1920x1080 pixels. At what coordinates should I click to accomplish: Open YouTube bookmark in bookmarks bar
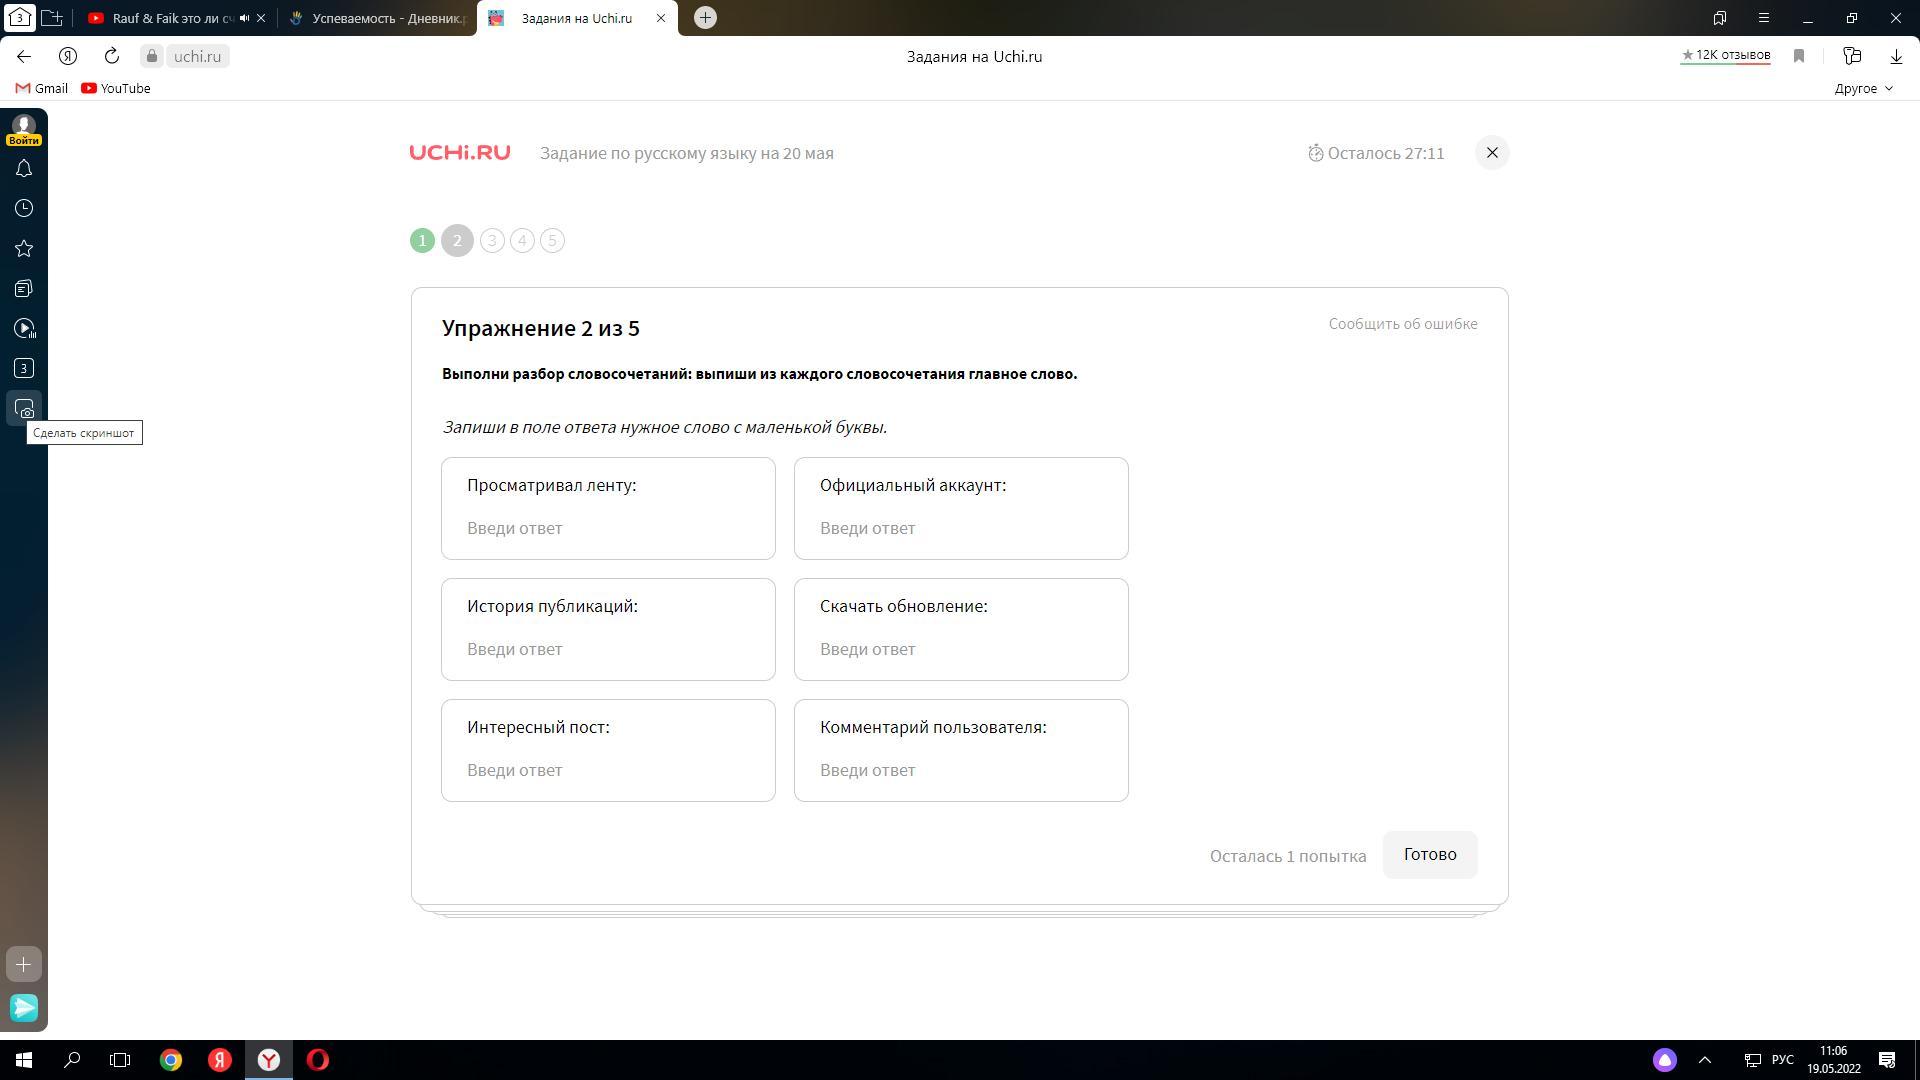coord(116,88)
